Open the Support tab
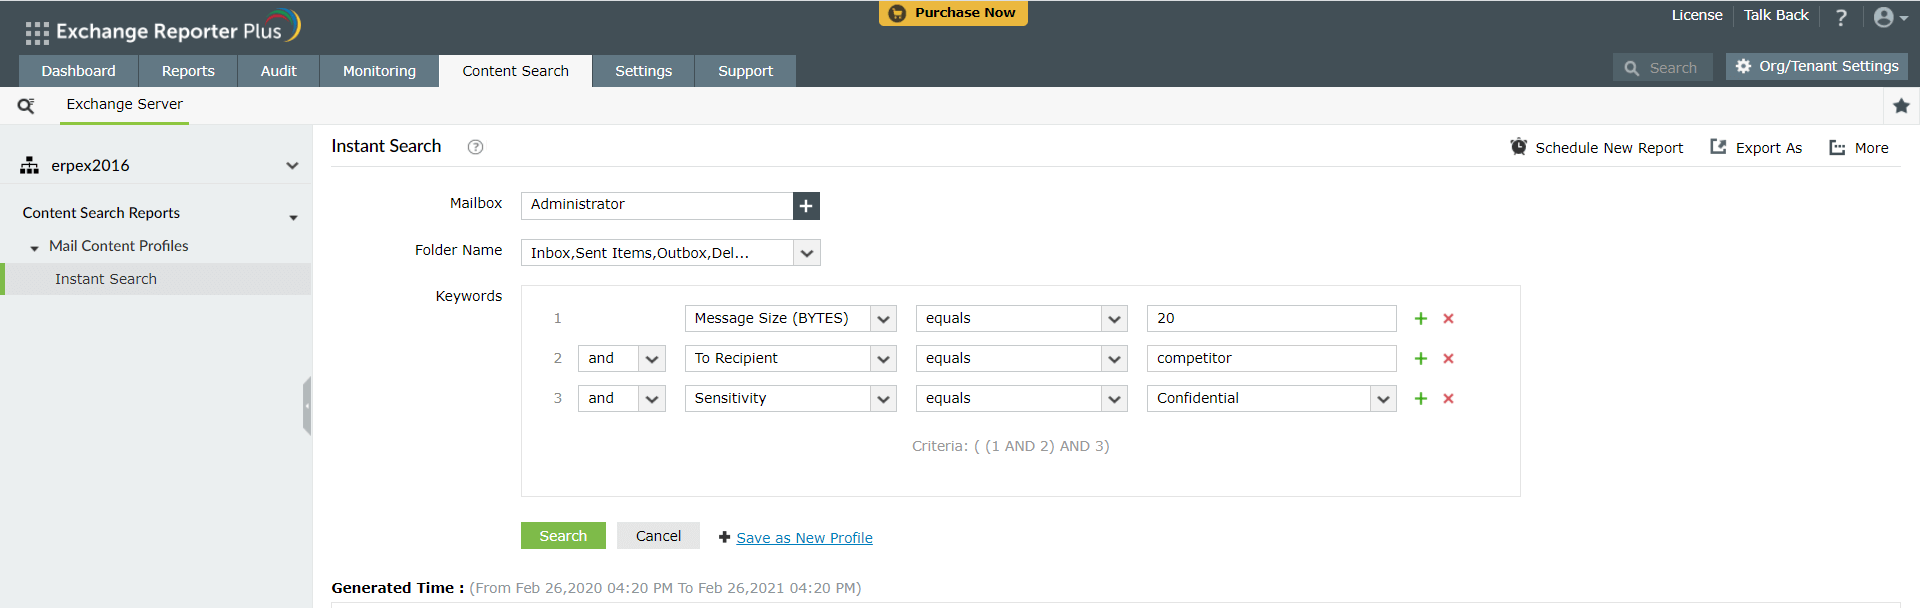The width and height of the screenshot is (1920, 608). pyautogui.click(x=745, y=71)
